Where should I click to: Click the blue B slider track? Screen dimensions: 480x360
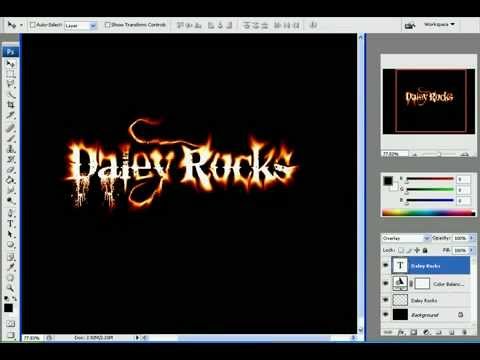[430, 201]
